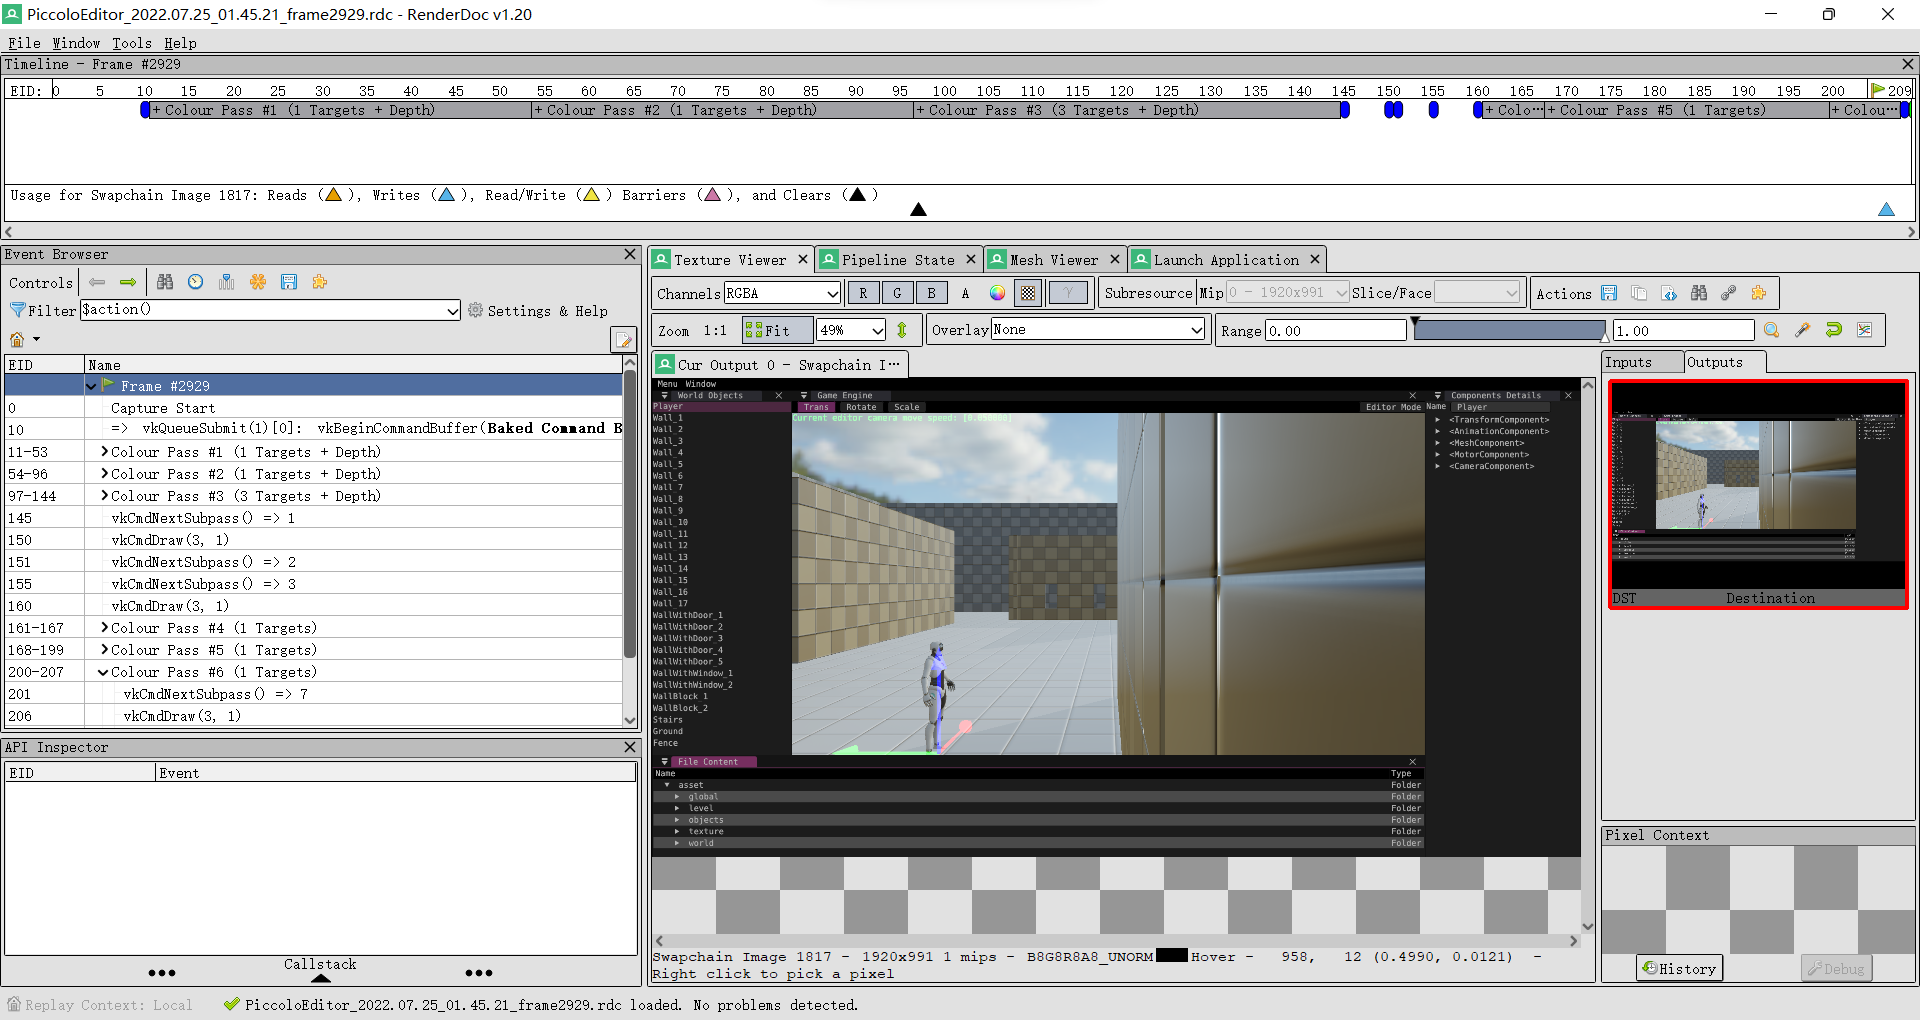
Task: Toggle the gamma display button
Action: 1068,293
